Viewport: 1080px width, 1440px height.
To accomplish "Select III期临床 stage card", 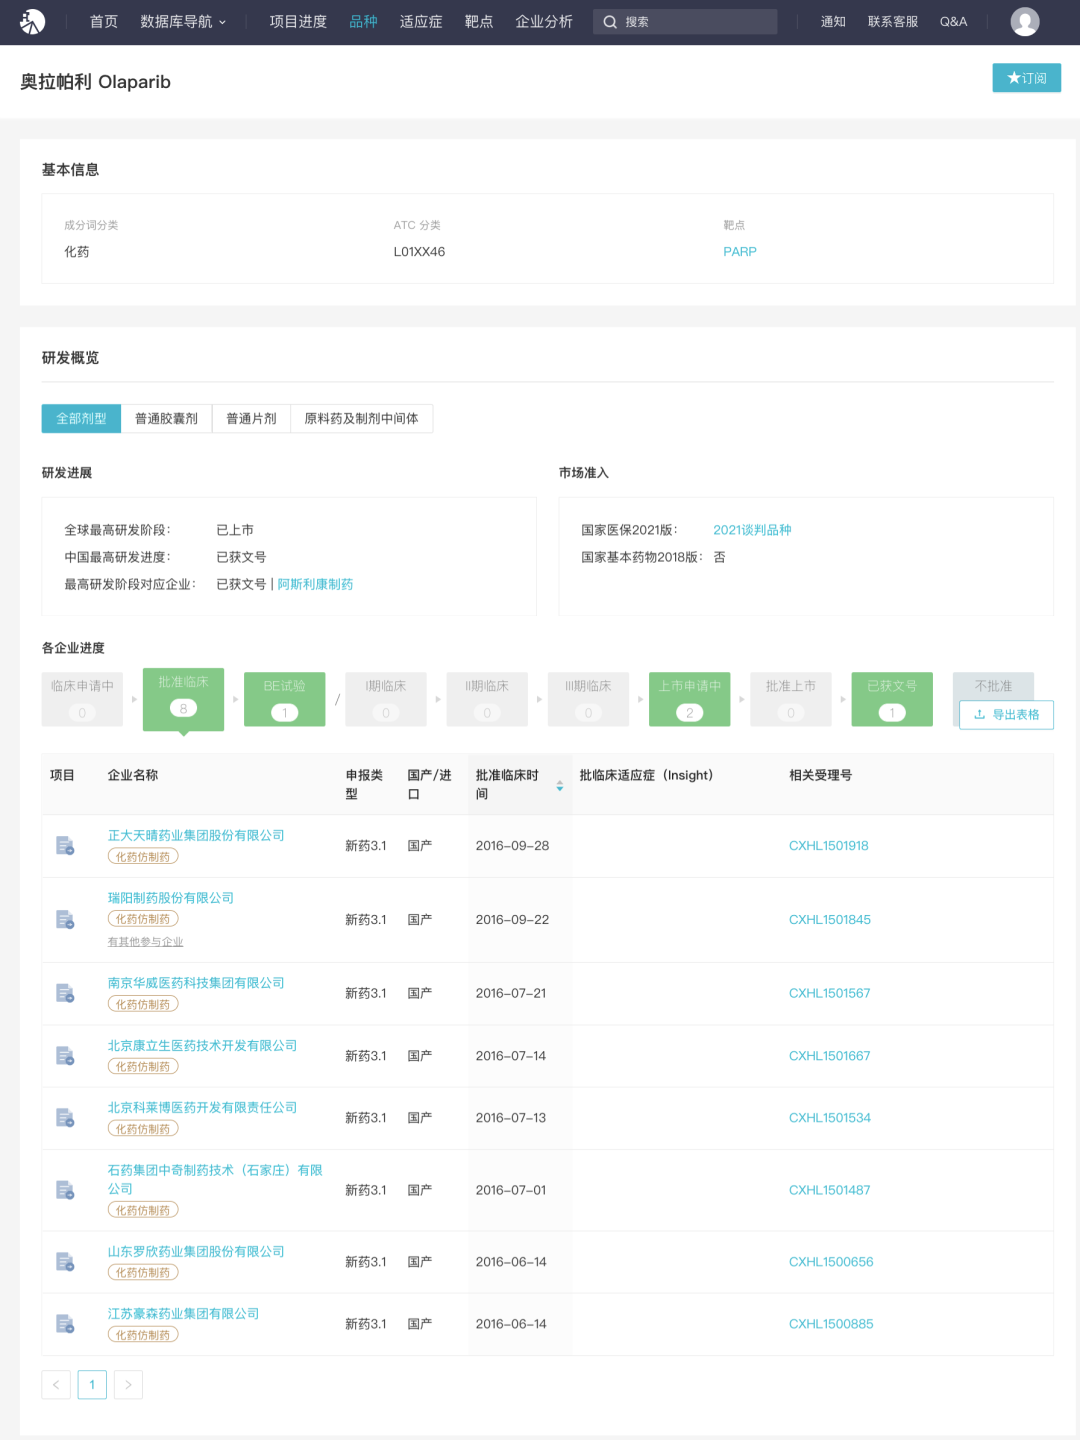I will pyautogui.click(x=588, y=699).
